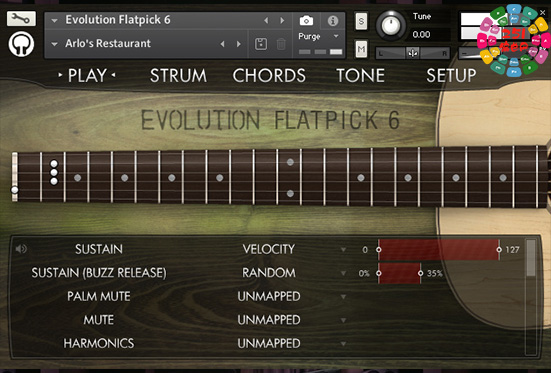Click the RANDOM mapping label
551x373 pixels.
[x=269, y=273]
